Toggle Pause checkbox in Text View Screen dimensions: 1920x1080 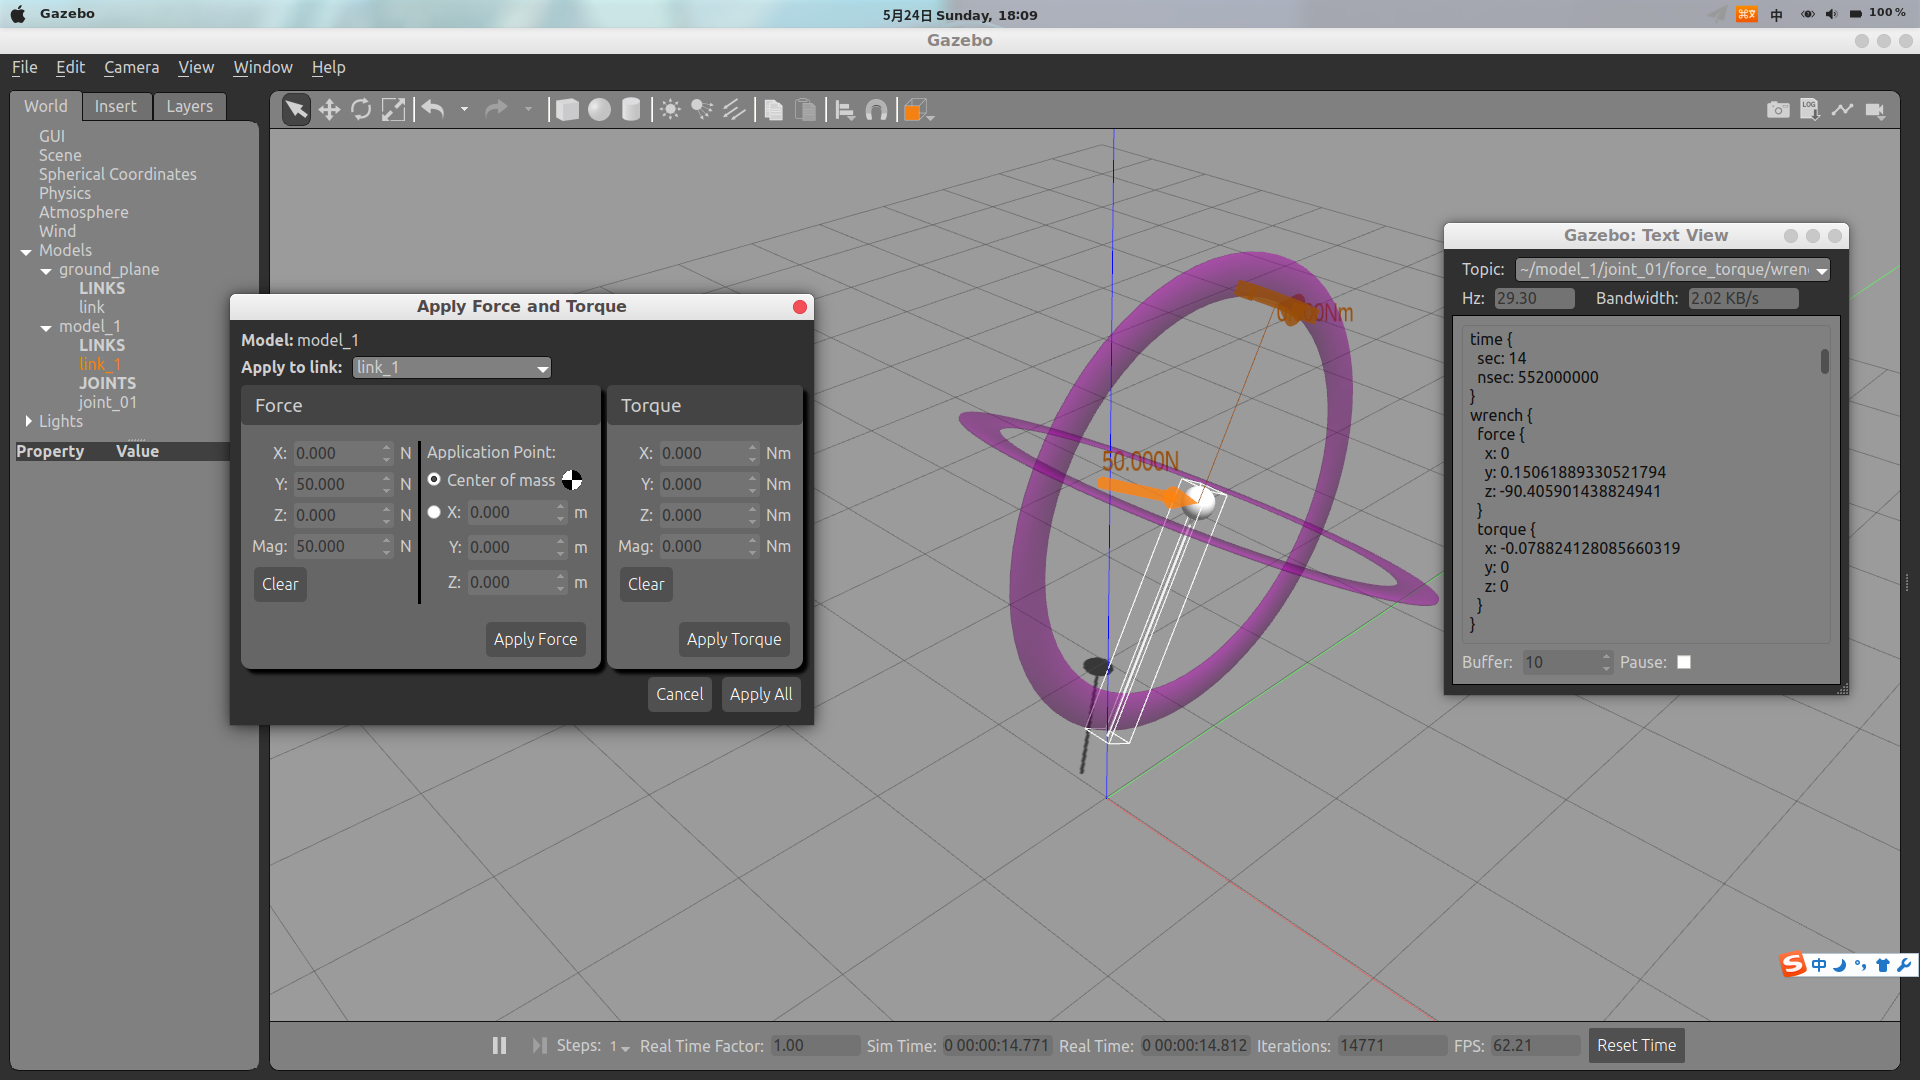(1684, 662)
